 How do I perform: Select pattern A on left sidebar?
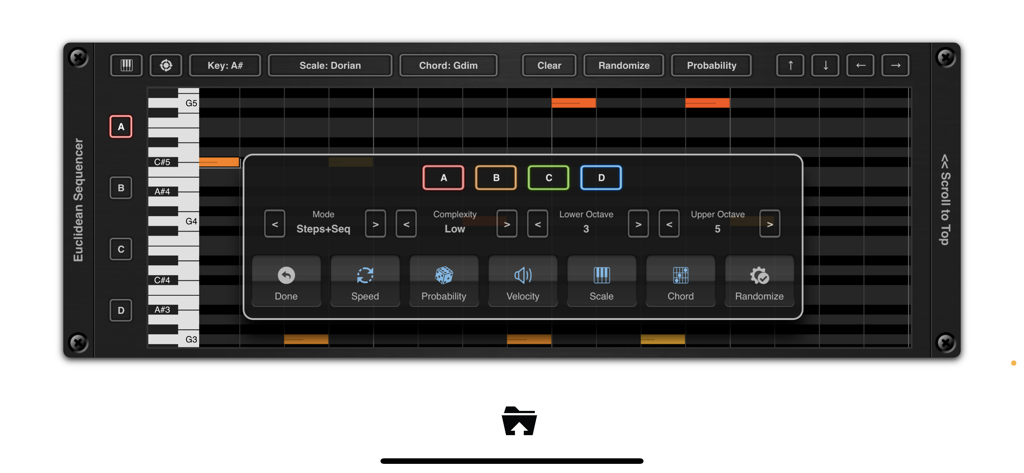[x=121, y=127]
